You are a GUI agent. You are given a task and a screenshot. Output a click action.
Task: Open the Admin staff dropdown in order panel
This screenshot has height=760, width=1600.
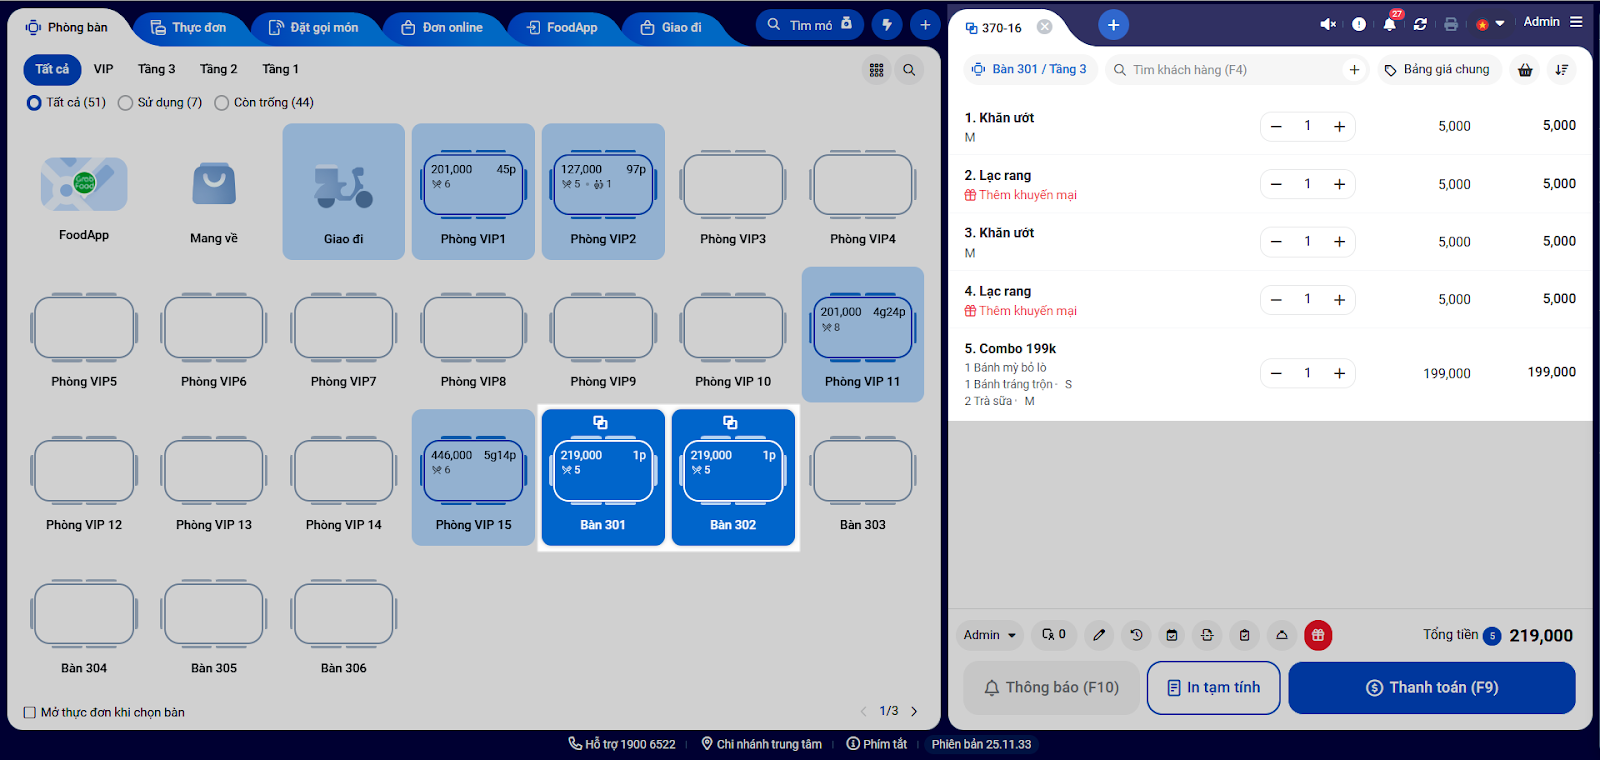pos(989,635)
